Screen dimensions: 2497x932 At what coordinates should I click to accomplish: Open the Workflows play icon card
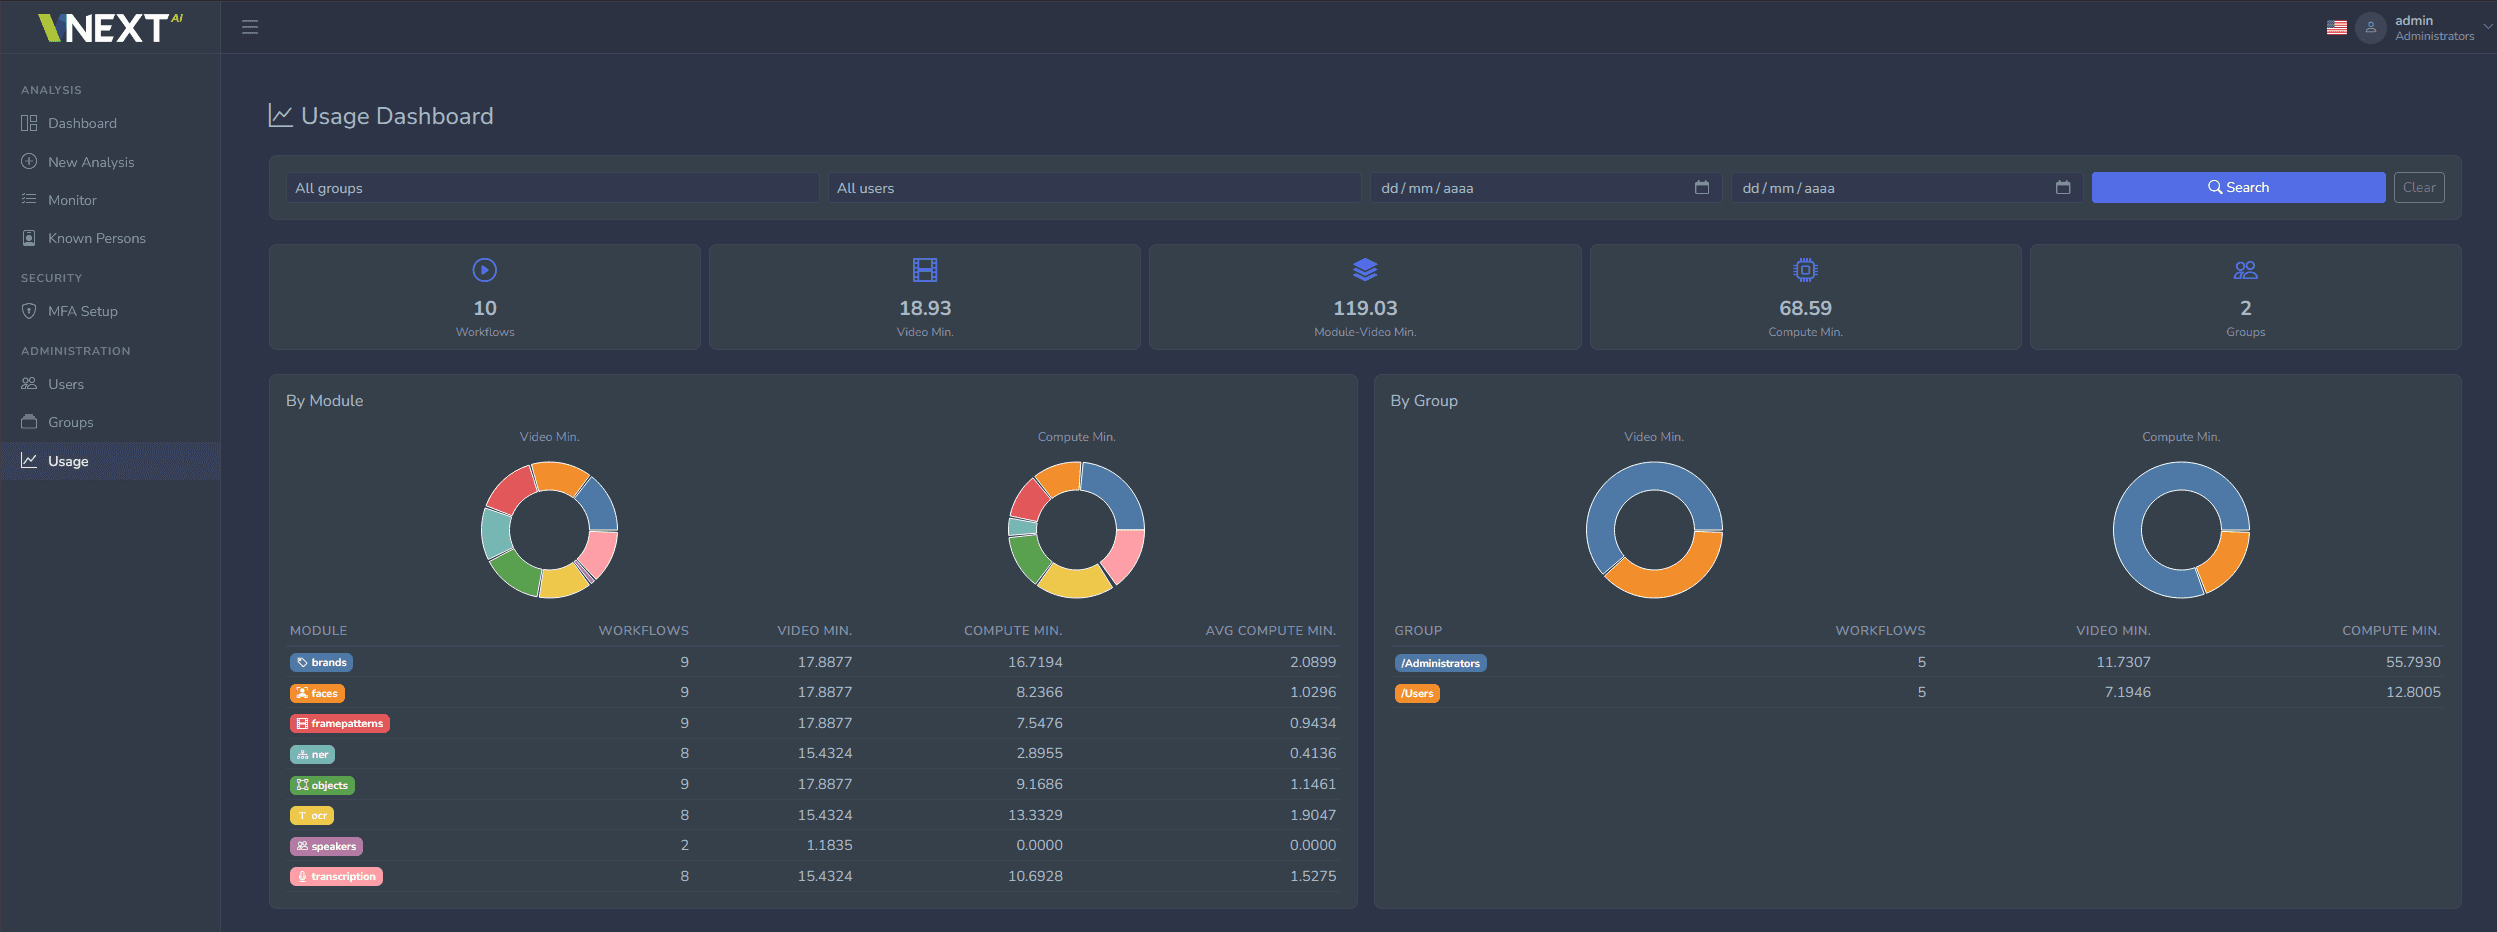484,297
